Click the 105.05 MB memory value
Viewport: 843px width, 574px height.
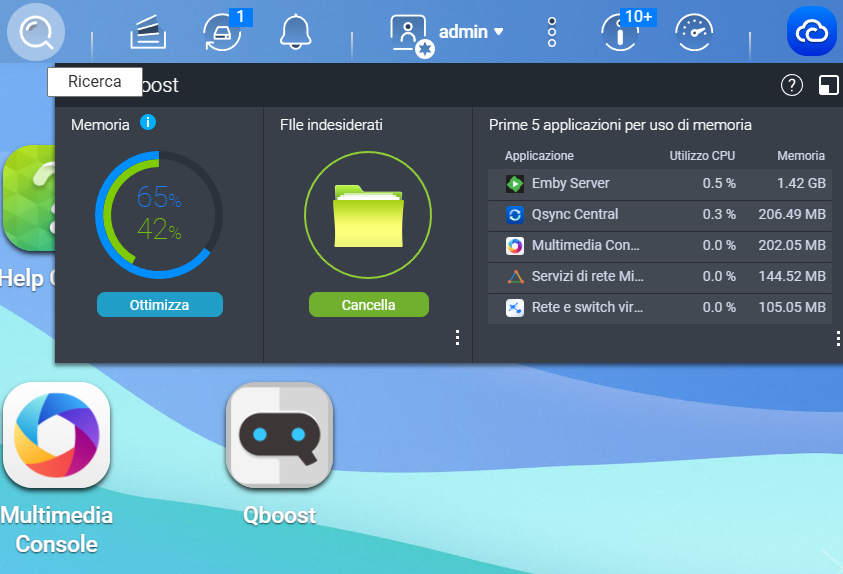tap(792, 307)
